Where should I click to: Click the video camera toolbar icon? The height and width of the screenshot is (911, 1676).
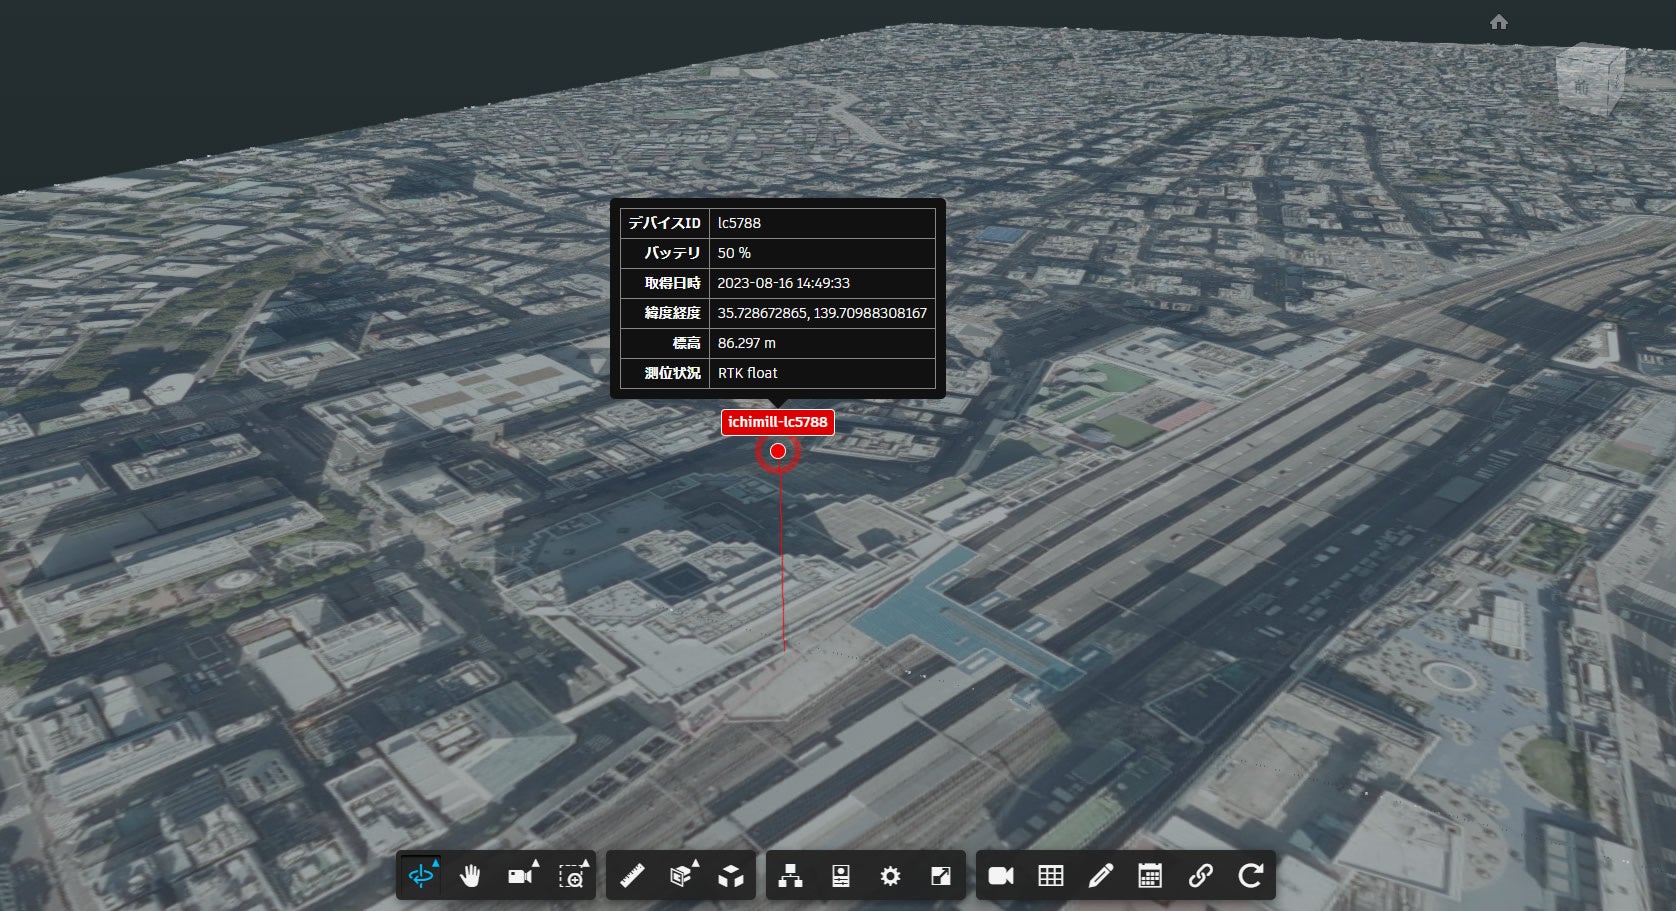tap(1001, 876)
